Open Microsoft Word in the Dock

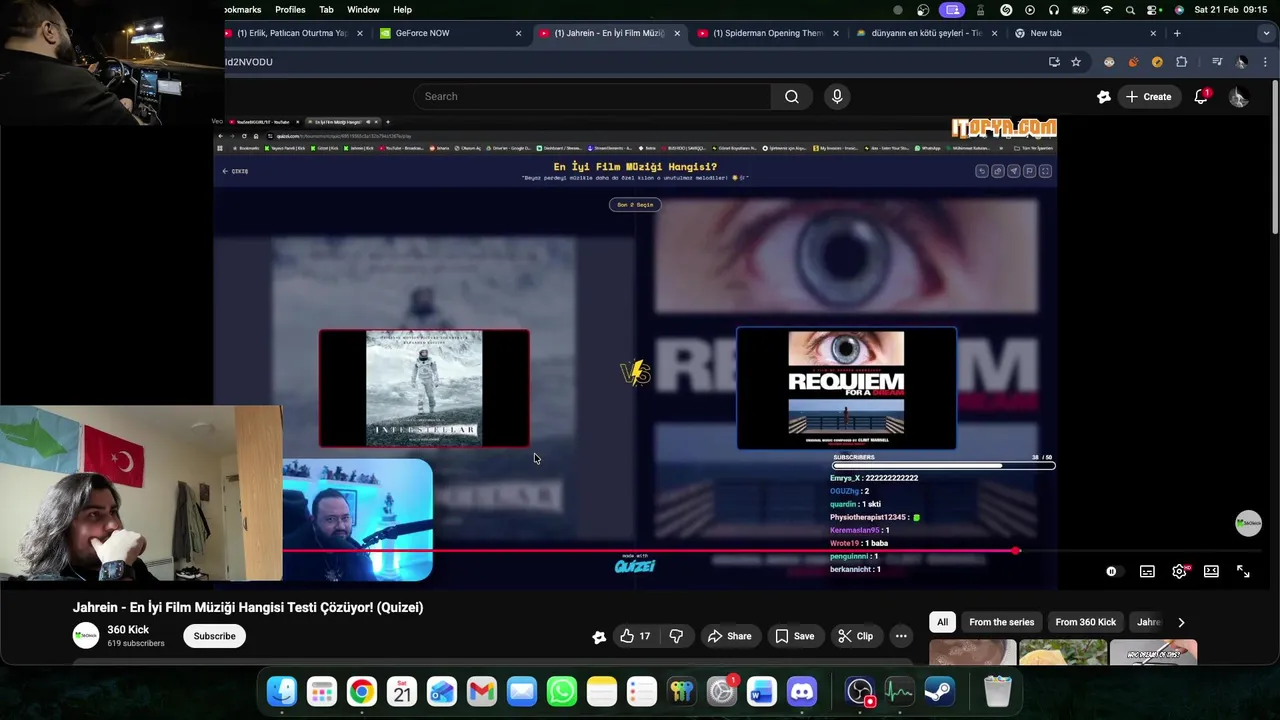(x=762, y=691)
